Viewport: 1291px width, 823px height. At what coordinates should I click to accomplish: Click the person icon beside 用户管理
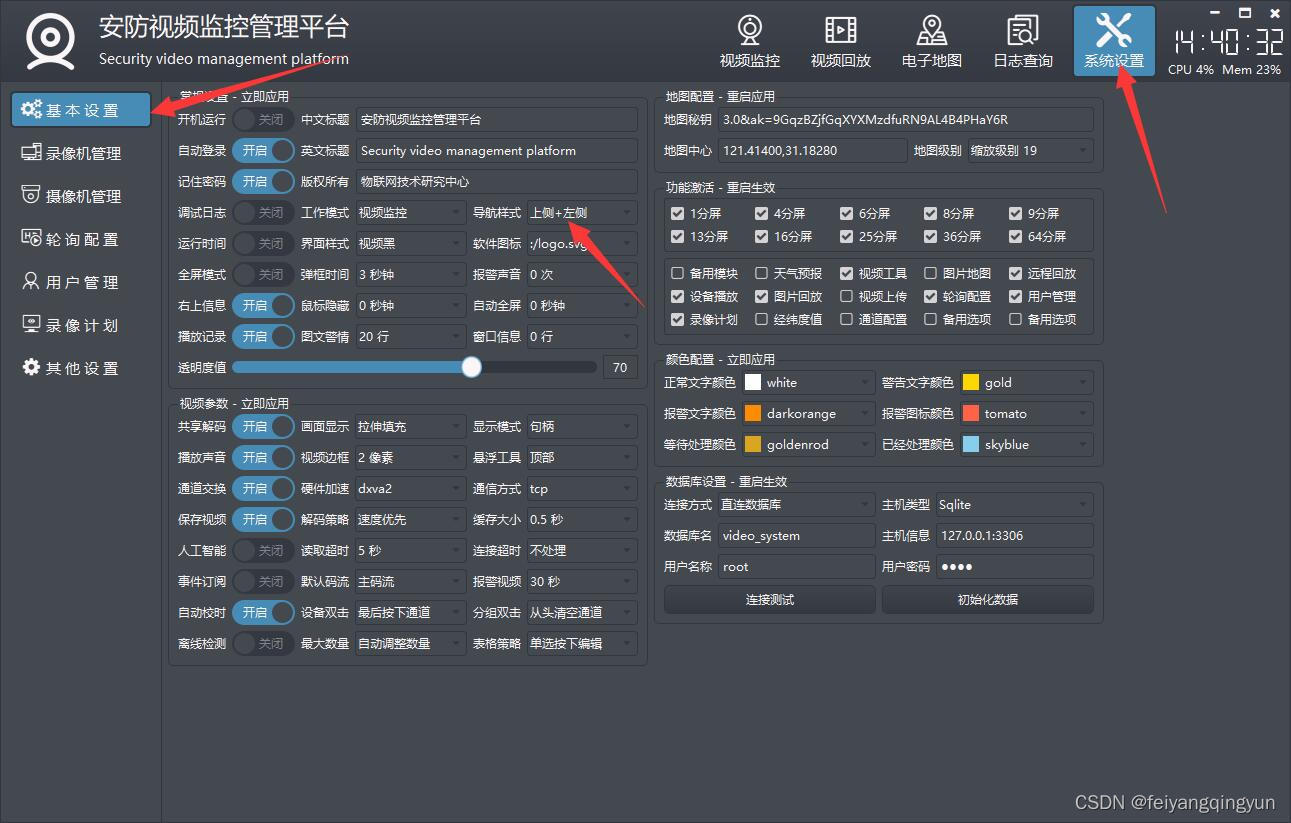click(x=31, y=281)
